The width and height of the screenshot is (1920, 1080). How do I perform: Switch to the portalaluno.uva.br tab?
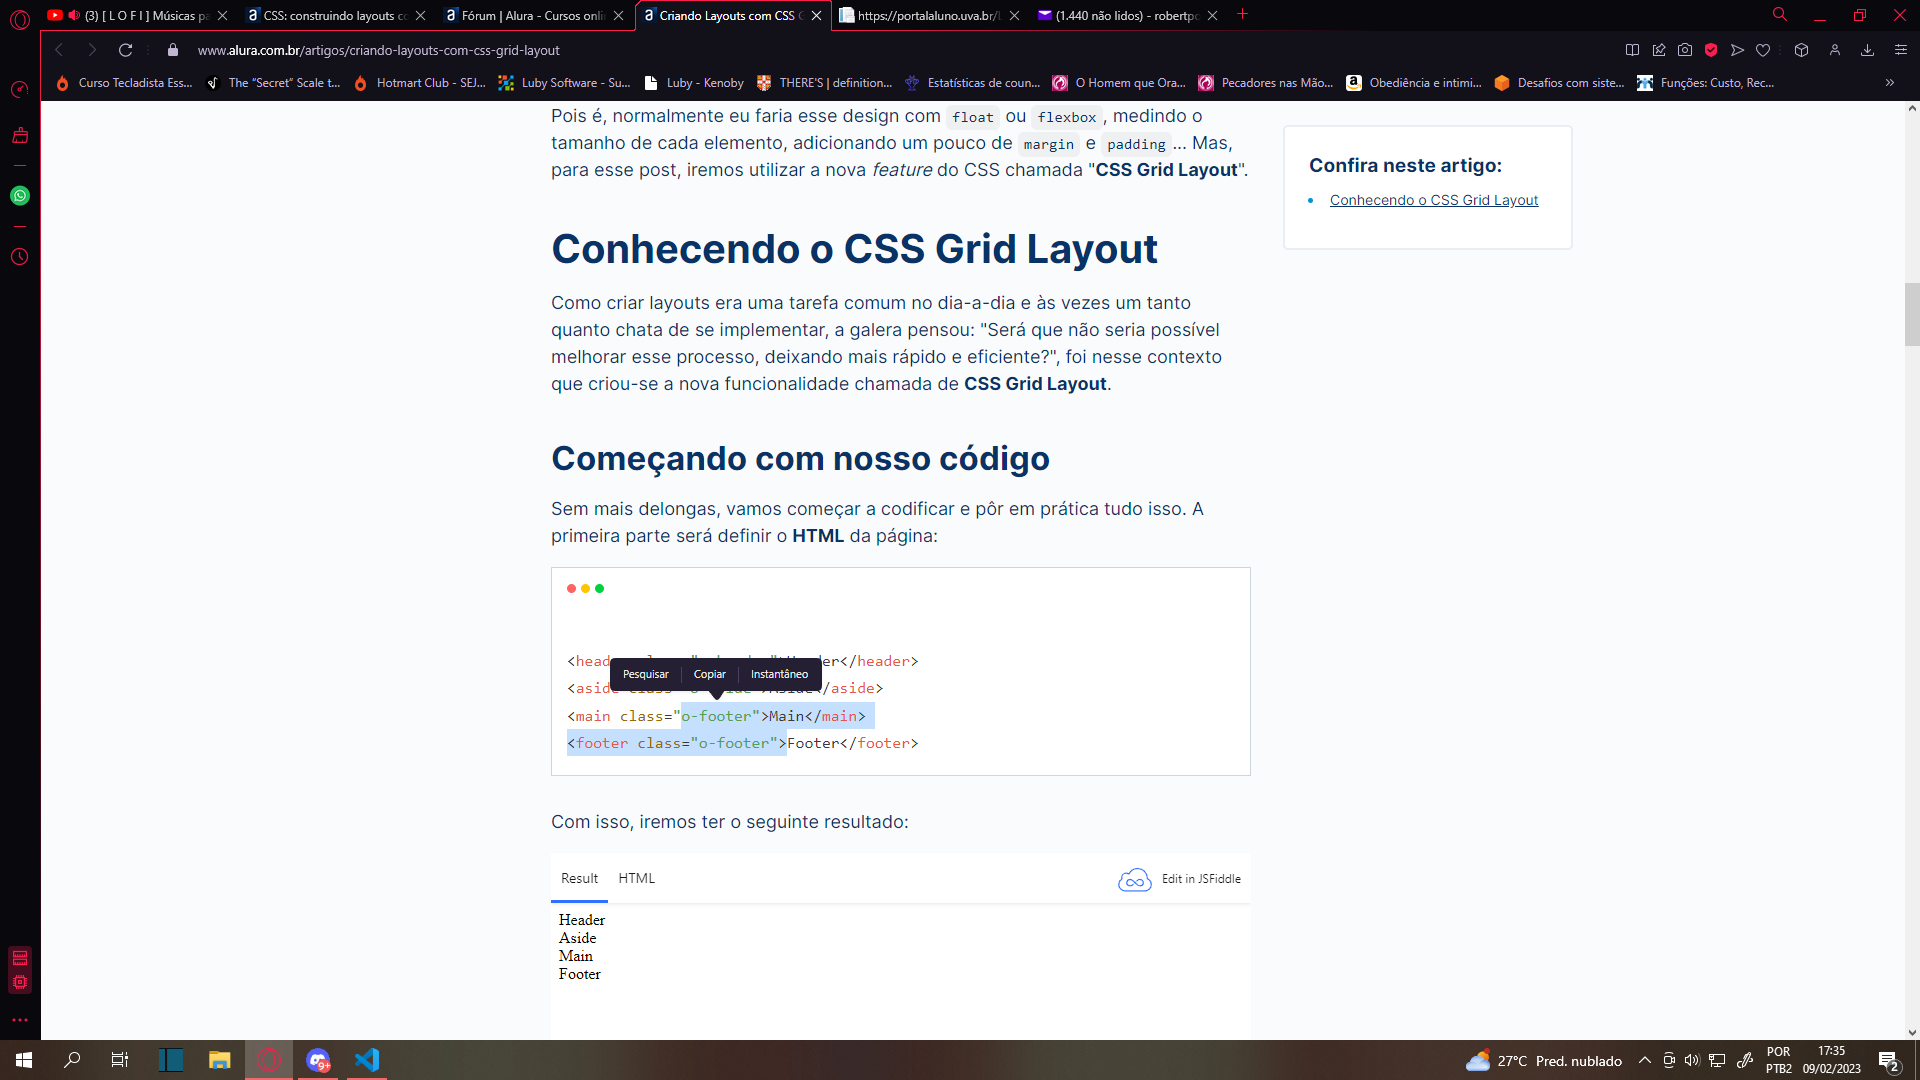(930, 15)
